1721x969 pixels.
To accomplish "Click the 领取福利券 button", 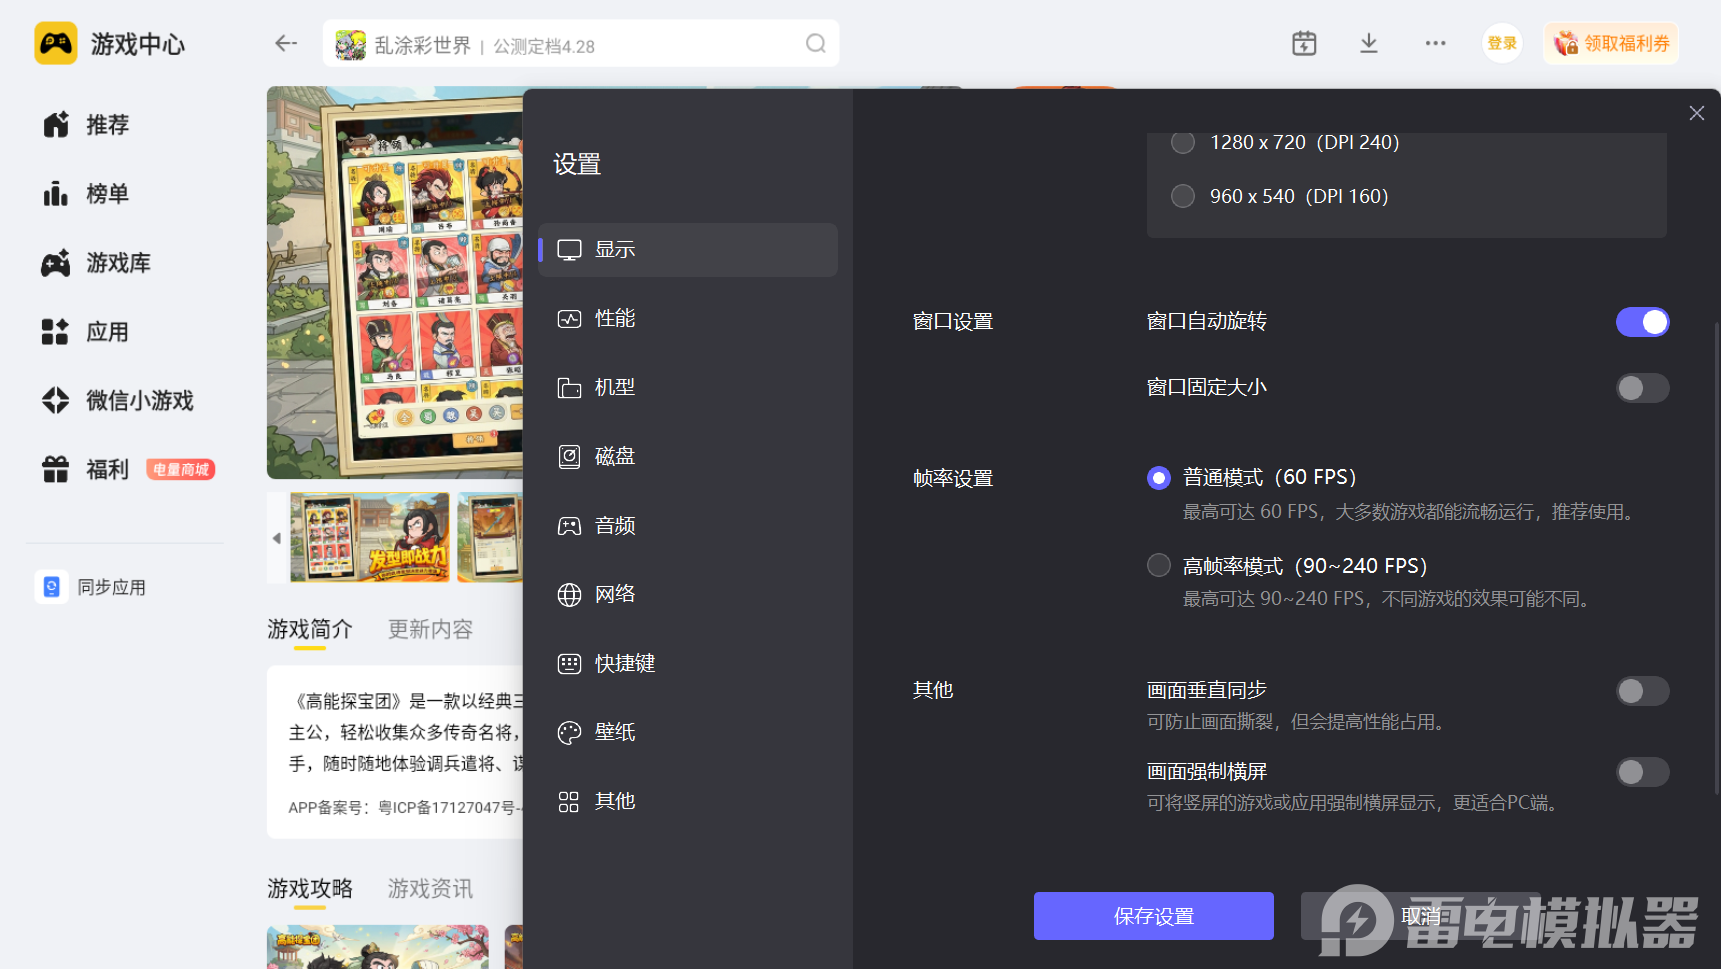I will coord(1610,43).
